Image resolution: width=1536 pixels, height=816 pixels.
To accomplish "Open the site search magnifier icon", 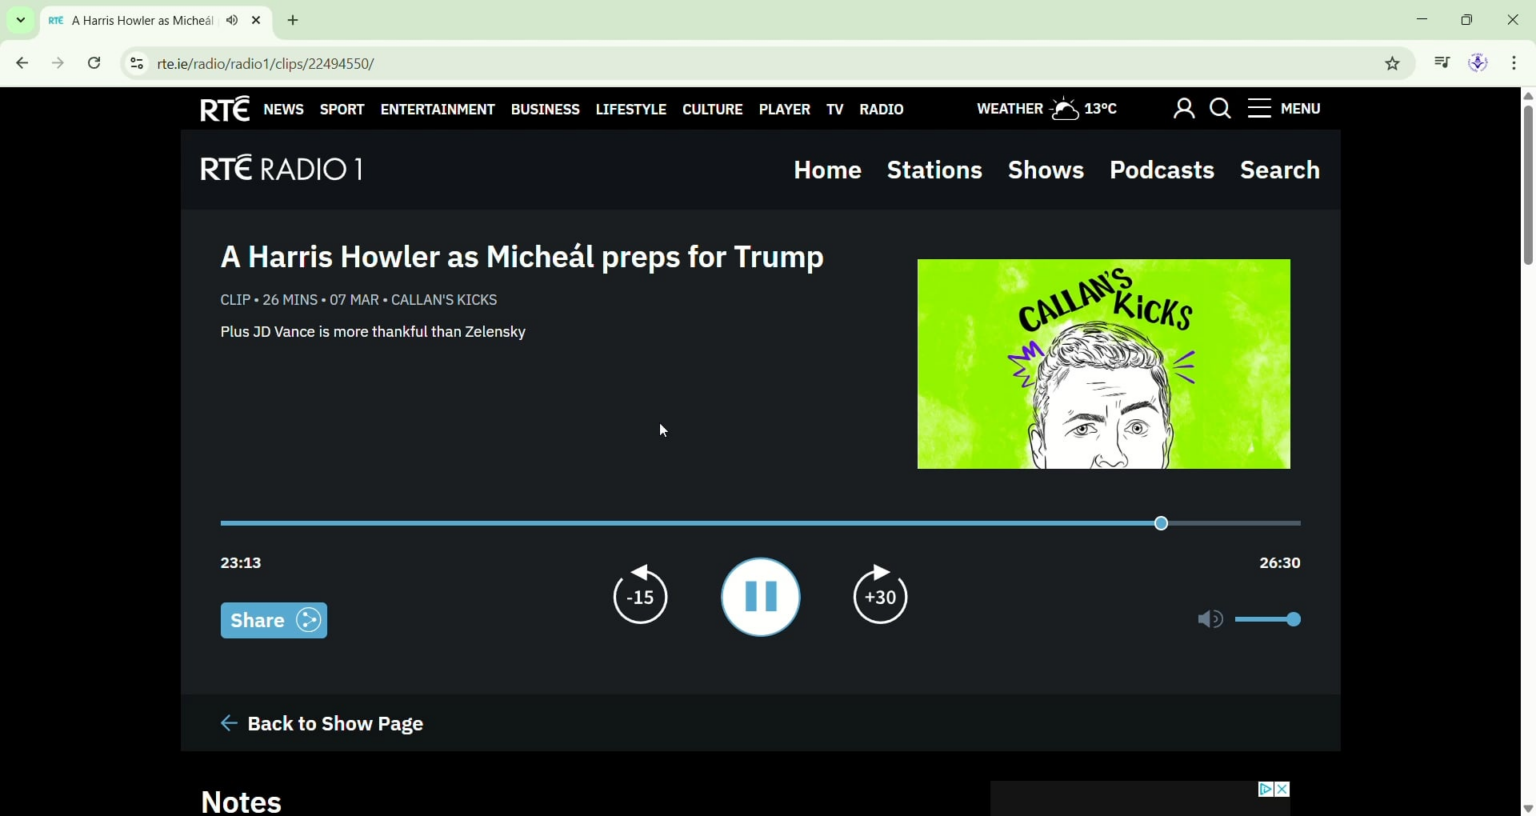I will pos(1220,109).
